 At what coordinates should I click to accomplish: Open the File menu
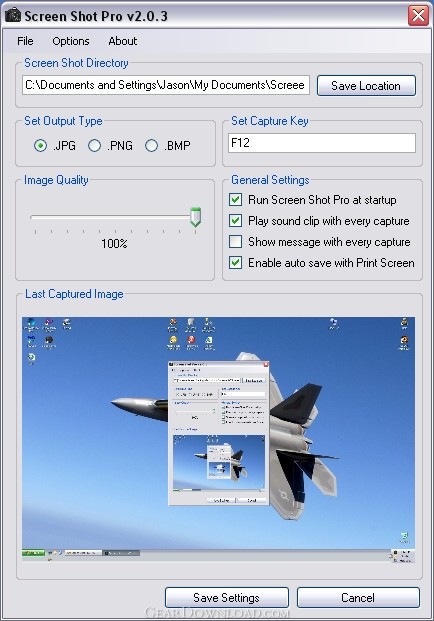click(25, 41)
